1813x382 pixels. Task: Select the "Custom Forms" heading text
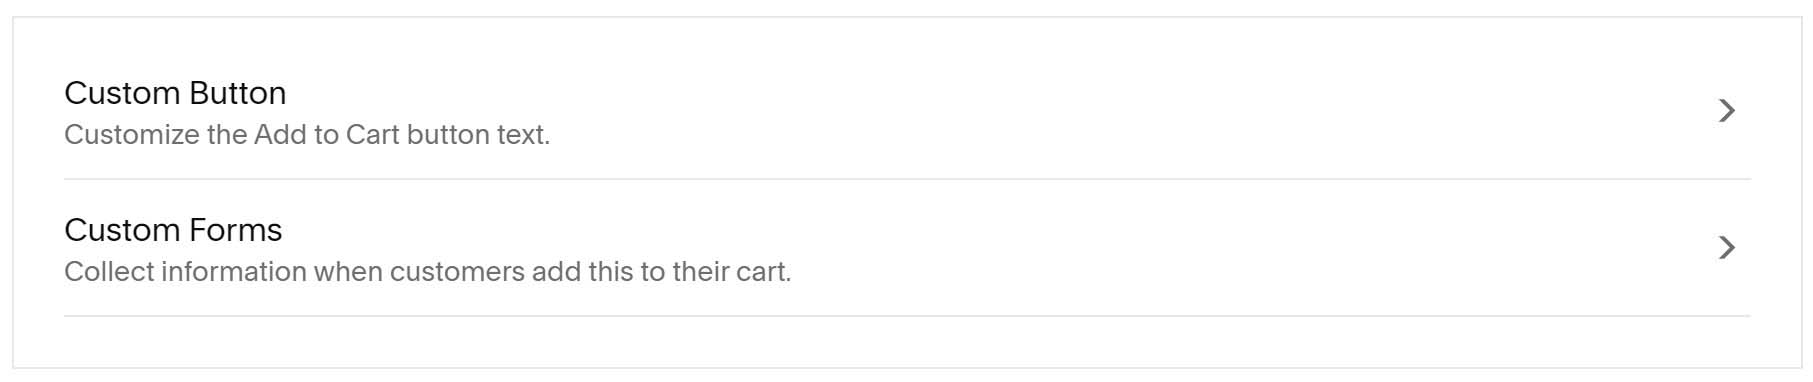point(173,230)
